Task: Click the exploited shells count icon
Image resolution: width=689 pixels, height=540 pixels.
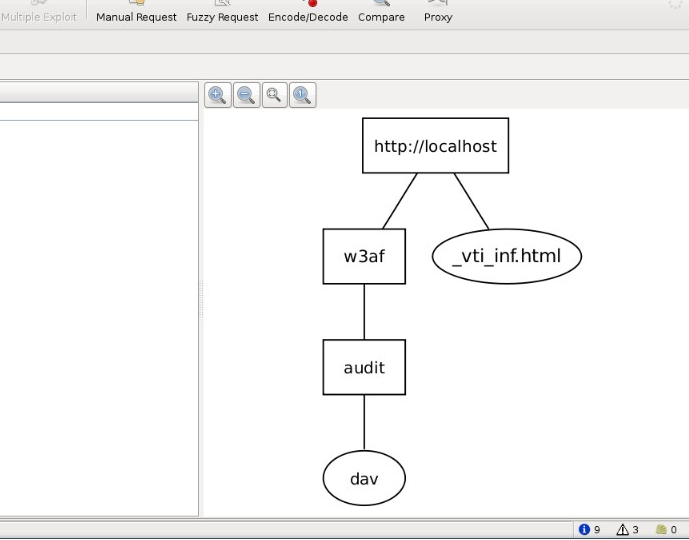Action: pyautogui.click(x=661, y=529)
